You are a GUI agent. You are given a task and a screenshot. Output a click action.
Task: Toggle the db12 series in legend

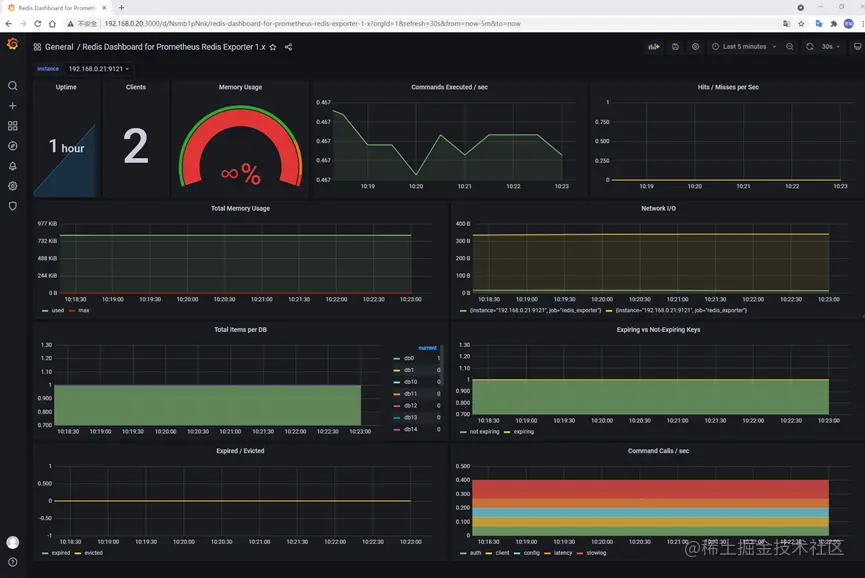click(x=410, y=405)
